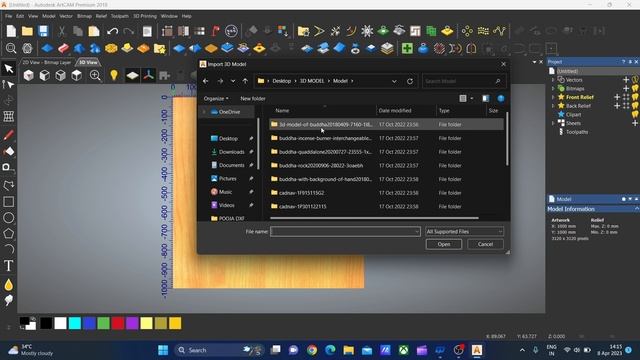This screenshot has width=640, height=360.
Task: Switch to 2D View - Bitmap Layer tab
Action: point(47,62)
